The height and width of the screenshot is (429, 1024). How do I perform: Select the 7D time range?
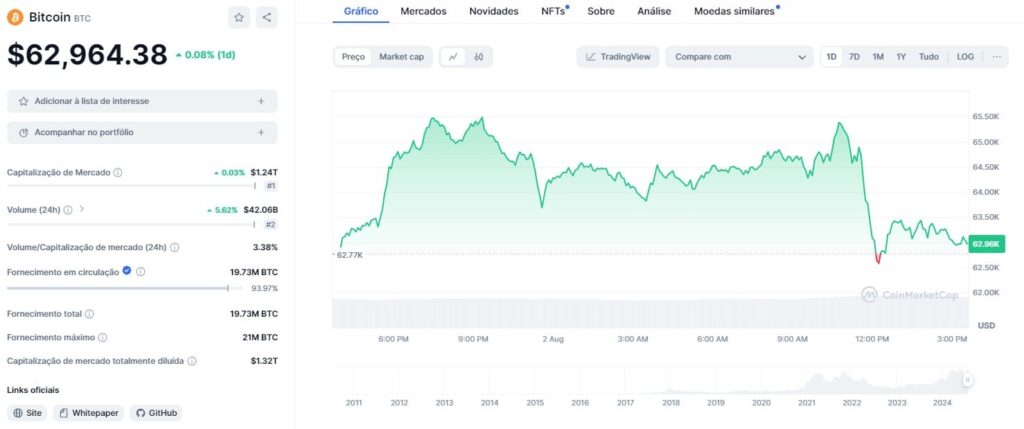(854, 57)
